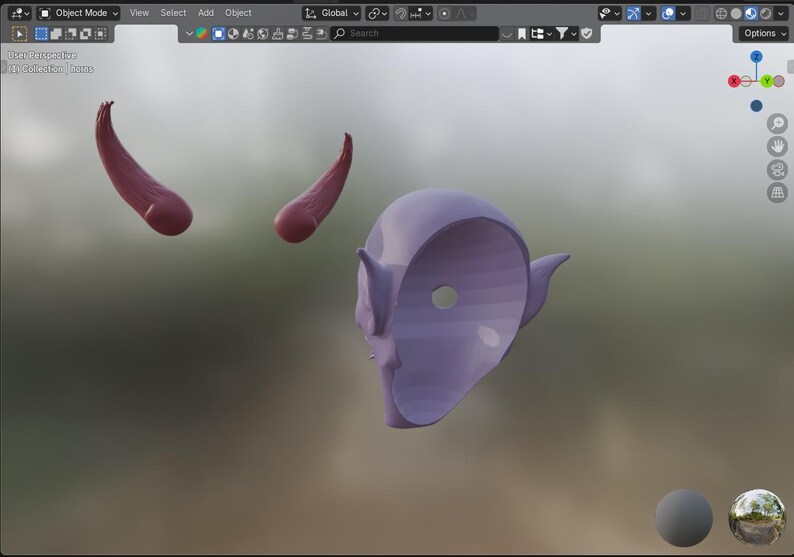Select the tweak selection tool

[19, 33]
